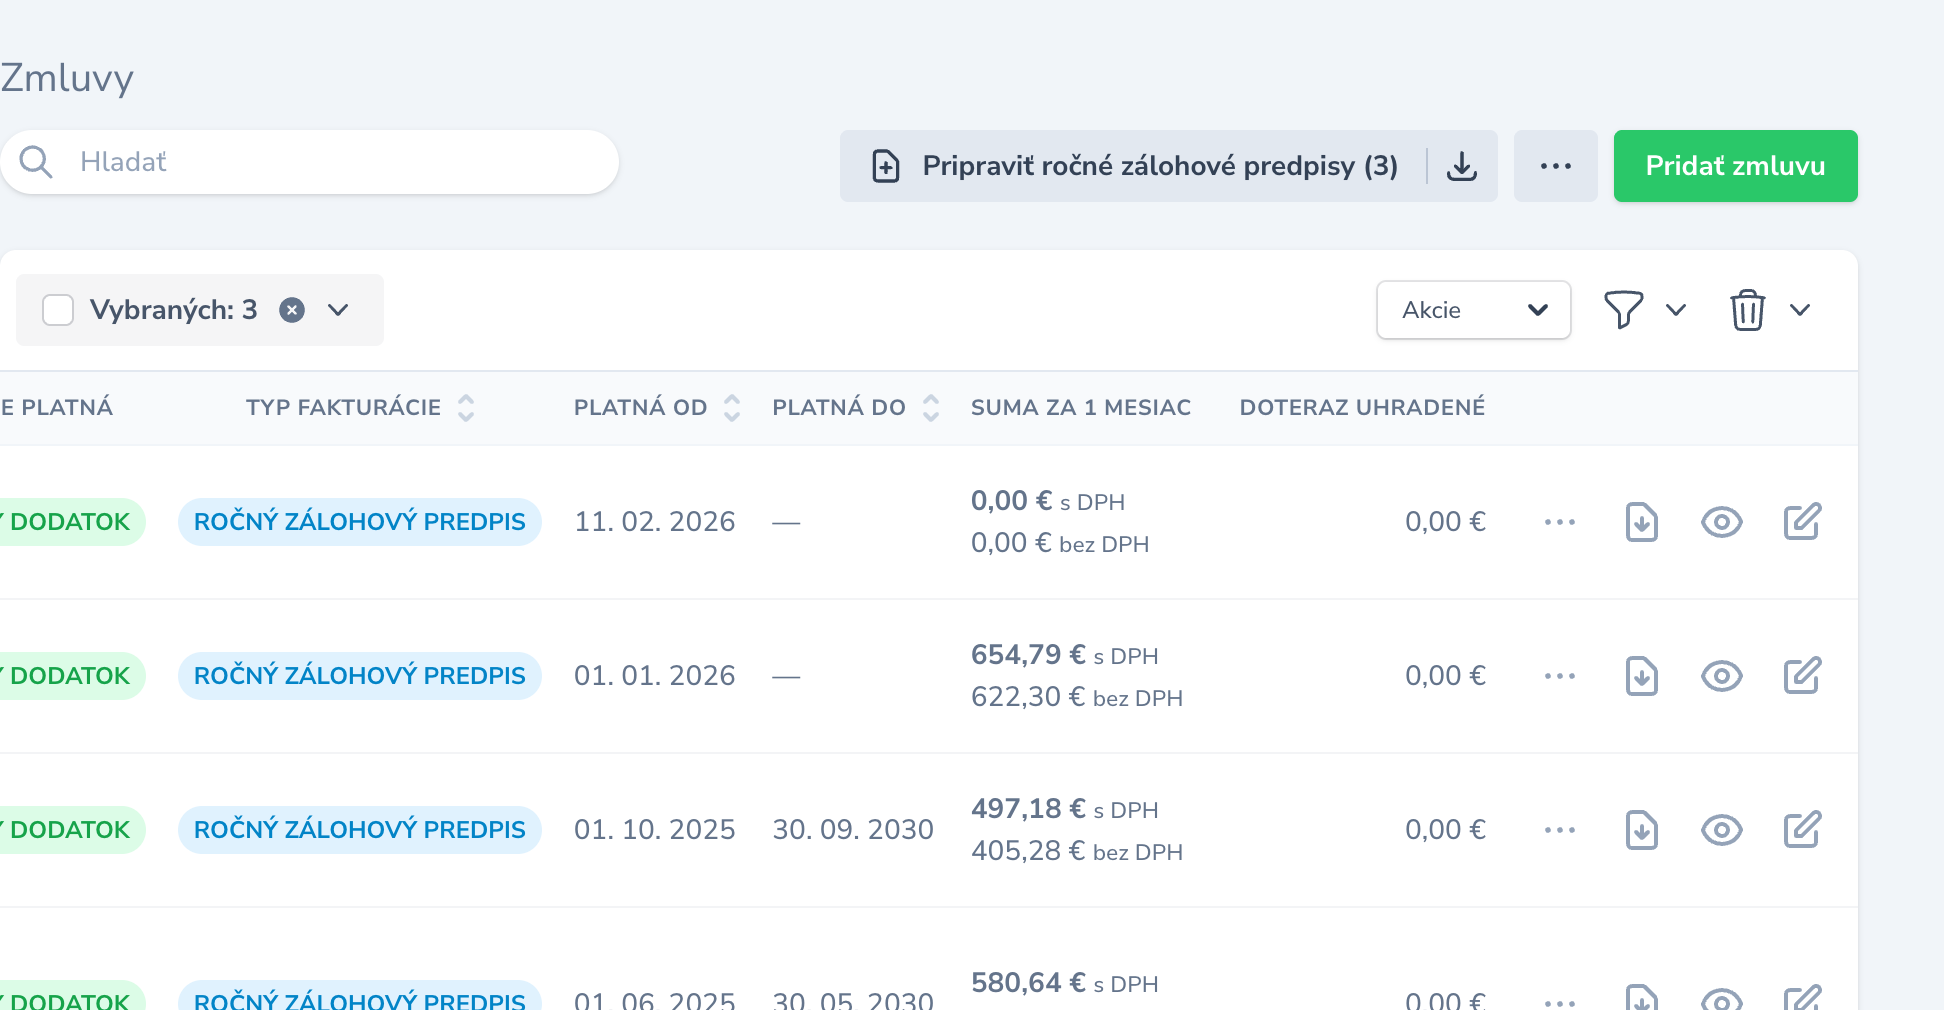Screen dimensions: 1944x1010
Task: Download document for 01. 01. 2026 contract
Action: click(1642, 676)
